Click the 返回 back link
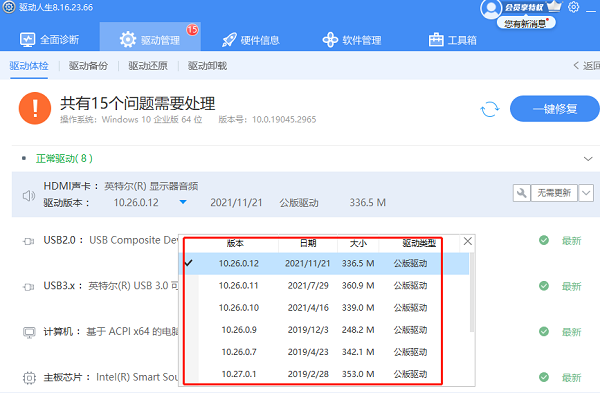600x393 pixels. coord(586,66)
